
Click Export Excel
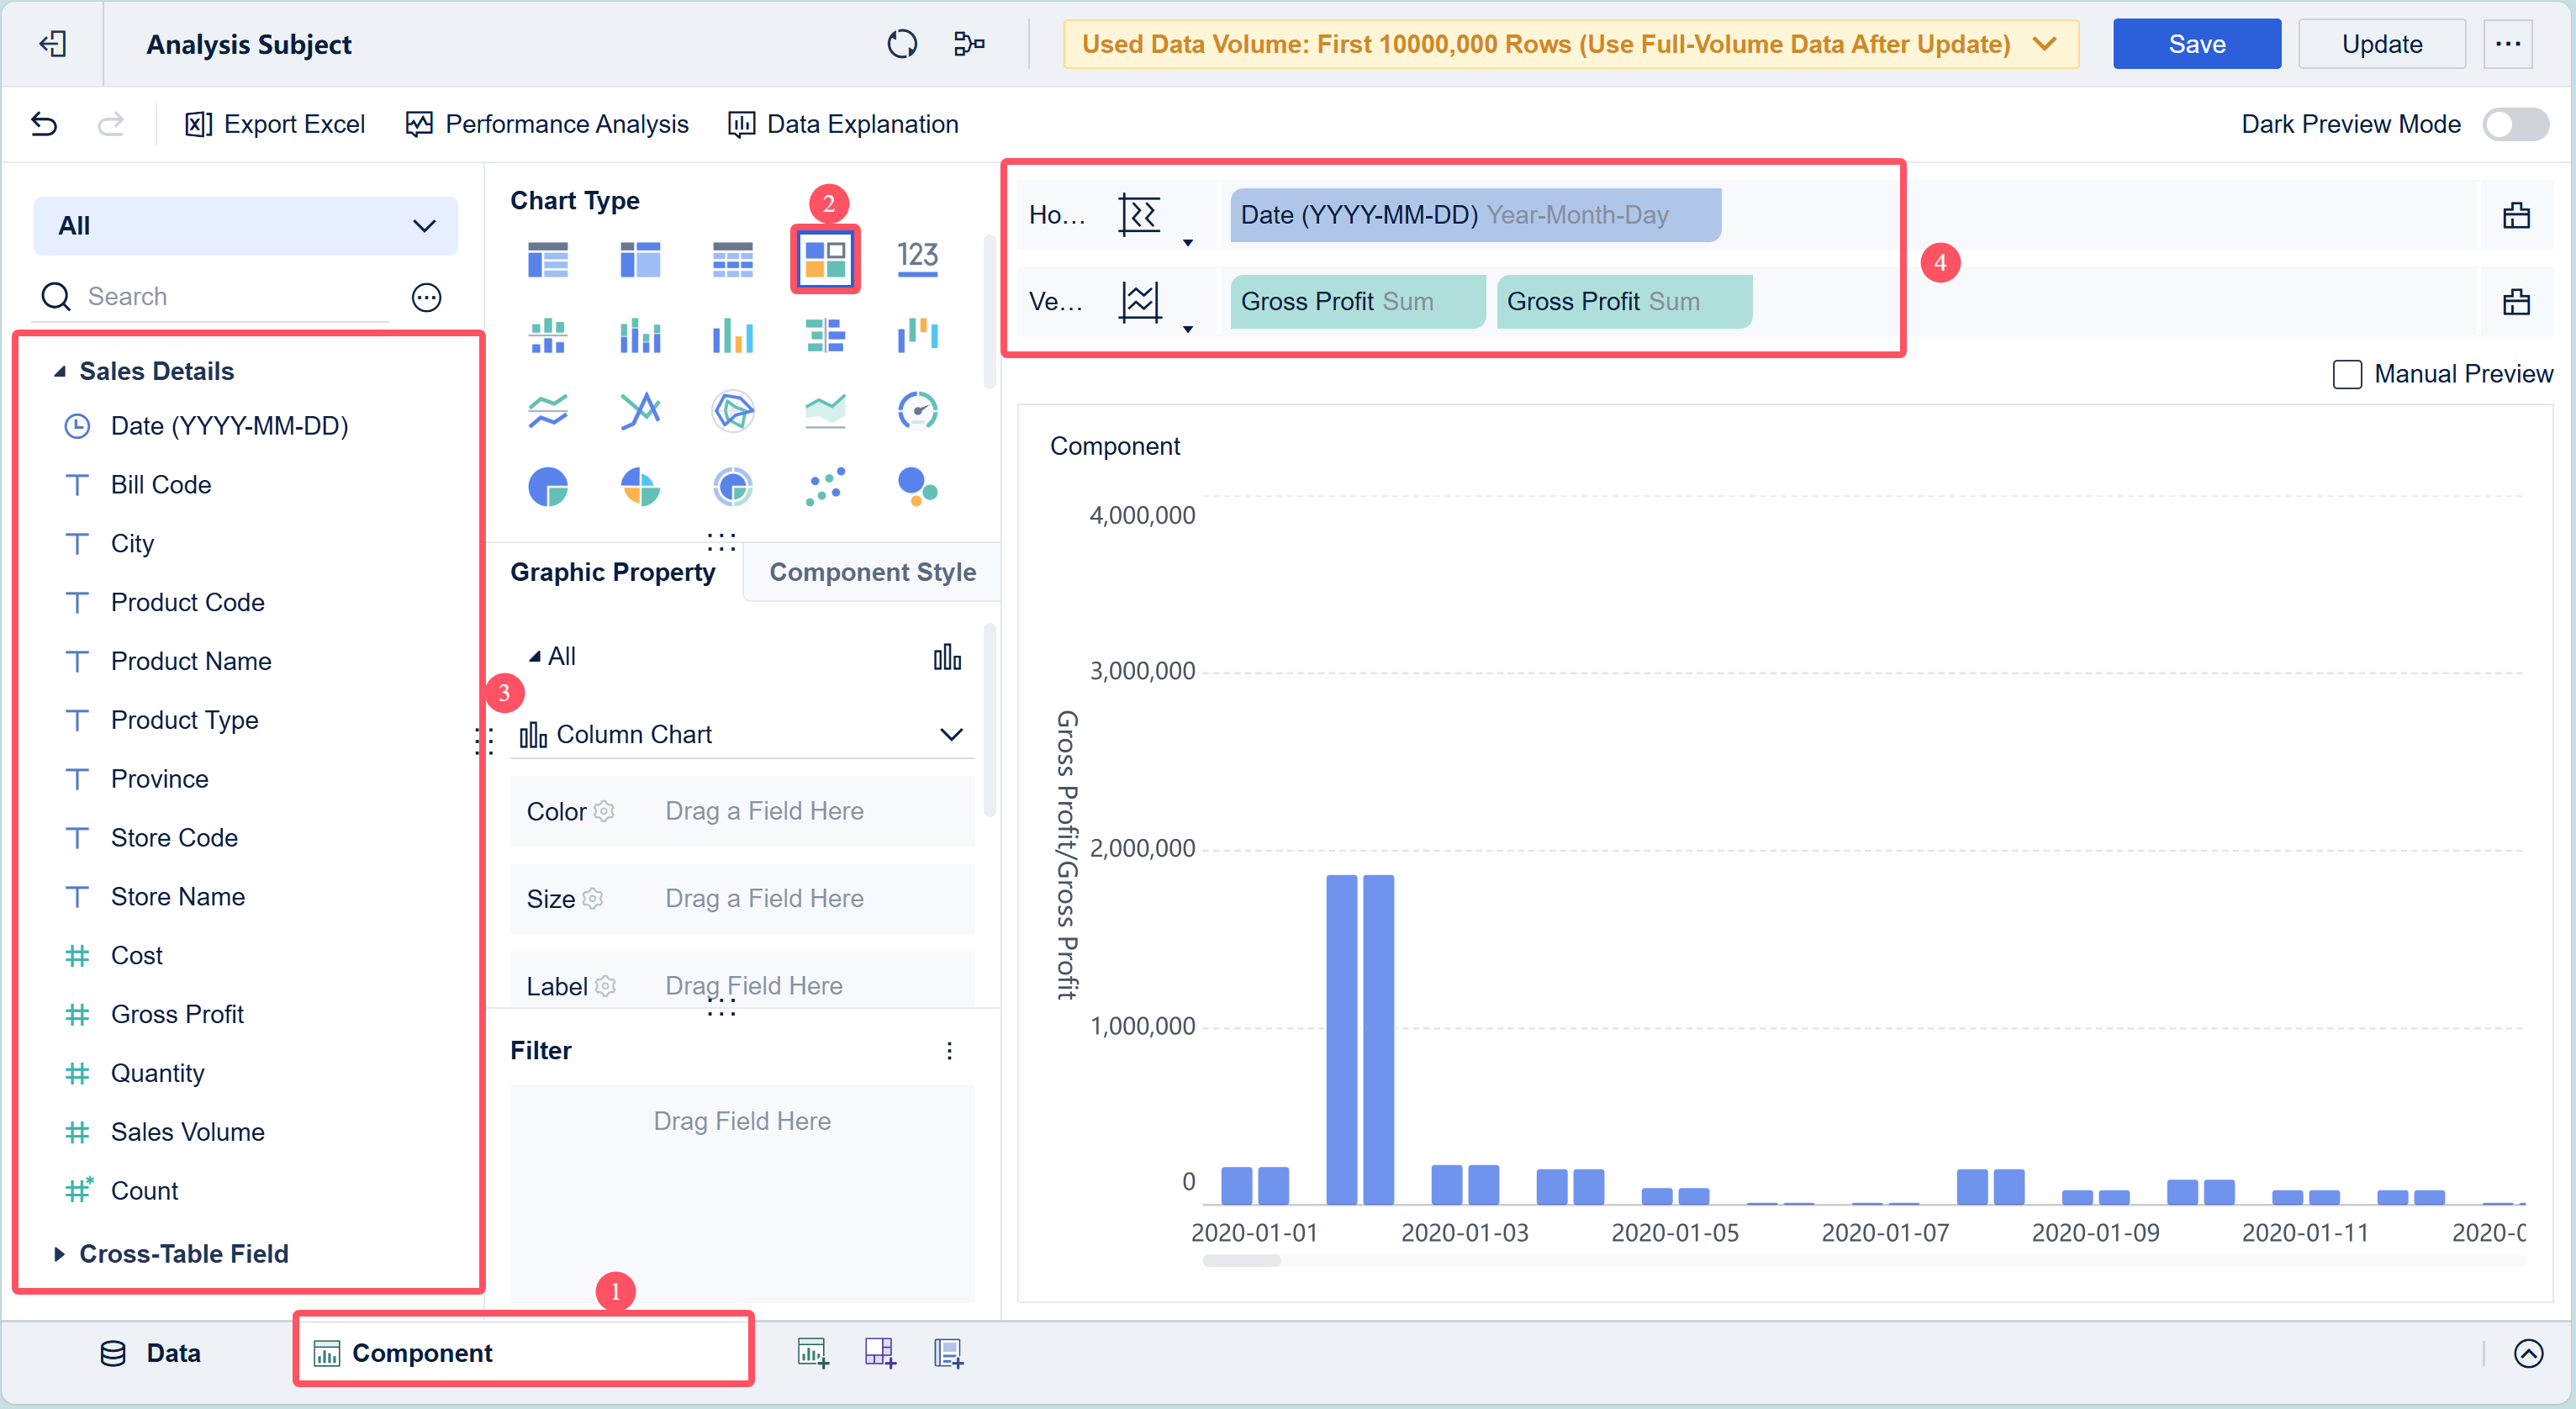[x=274, y=124]
